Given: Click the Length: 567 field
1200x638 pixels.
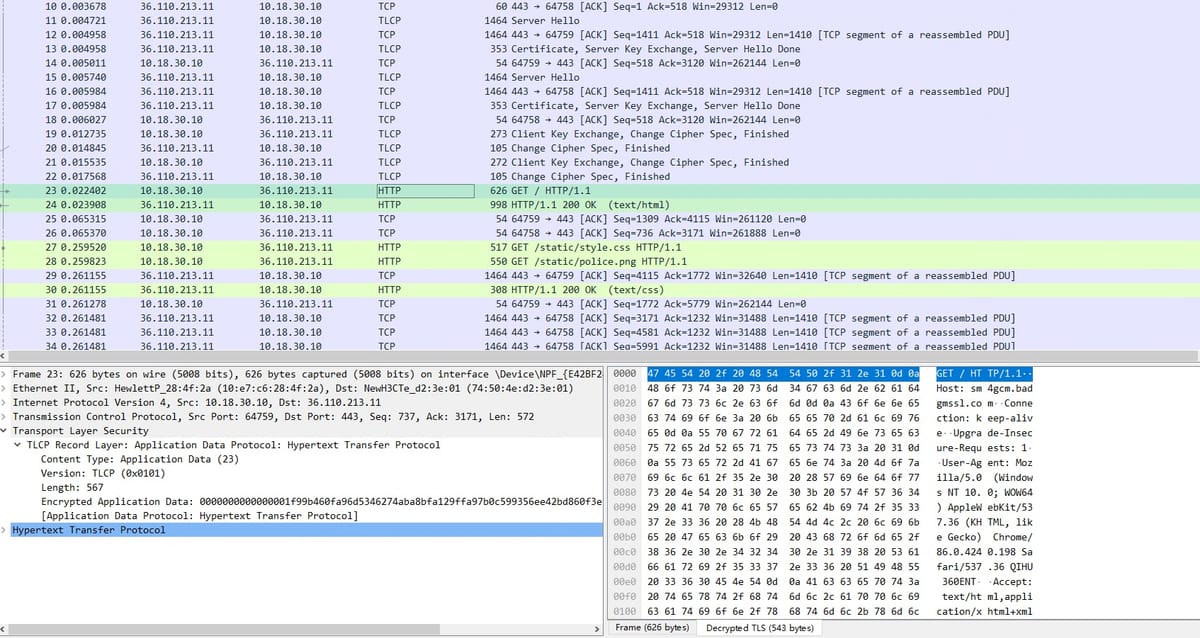Looking at the screenshot, I should coord(75,487).
